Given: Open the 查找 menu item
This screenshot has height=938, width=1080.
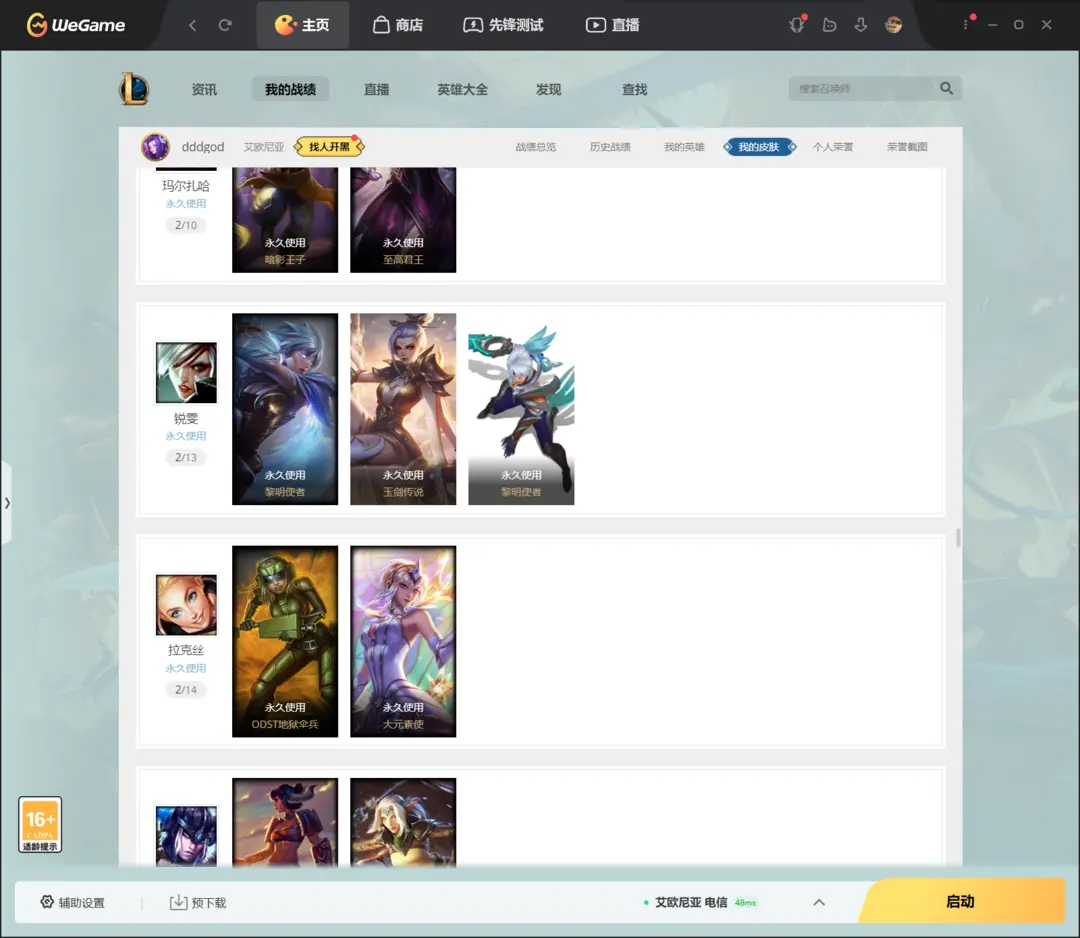Looking at the screenshot, I should point(634,90).
